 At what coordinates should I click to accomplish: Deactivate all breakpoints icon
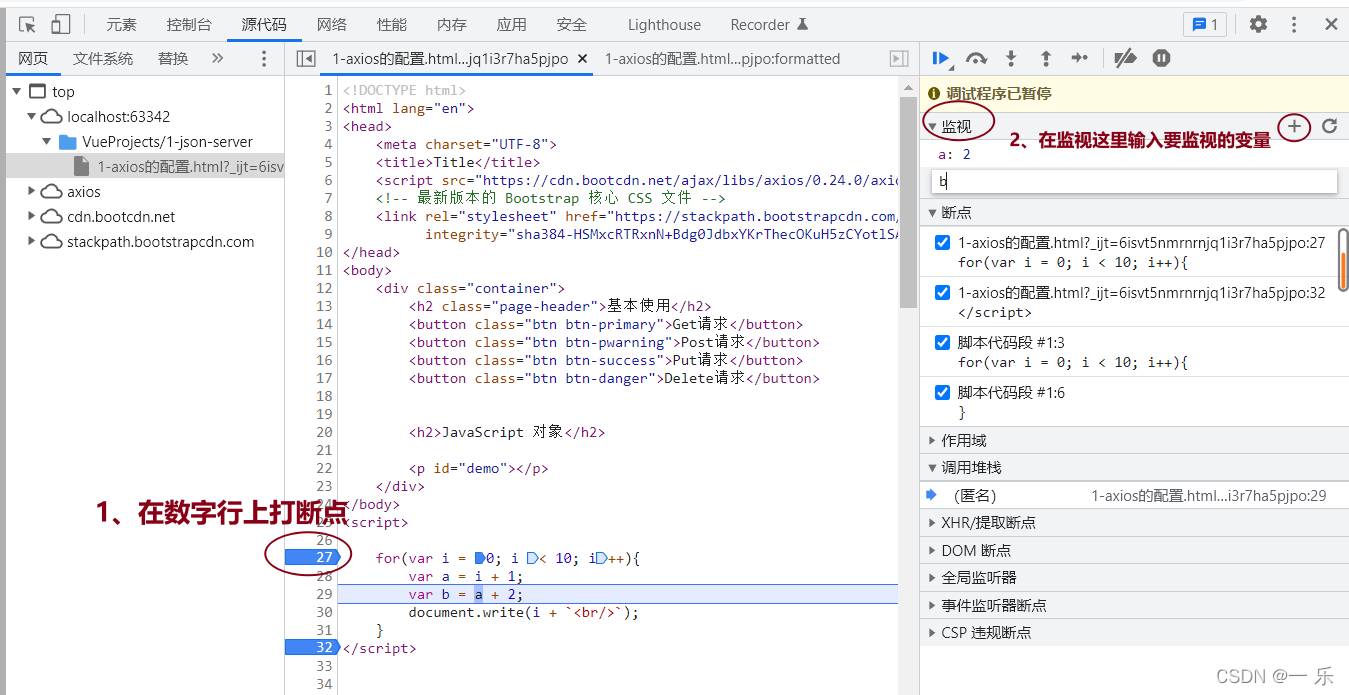coord(1126,59)
